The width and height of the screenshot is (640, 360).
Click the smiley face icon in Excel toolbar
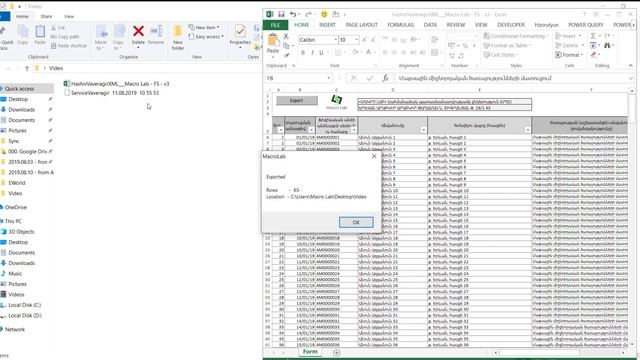324,14
